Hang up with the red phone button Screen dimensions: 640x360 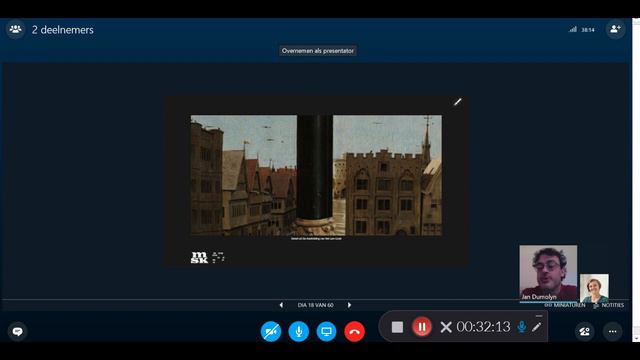click(354, 331)
